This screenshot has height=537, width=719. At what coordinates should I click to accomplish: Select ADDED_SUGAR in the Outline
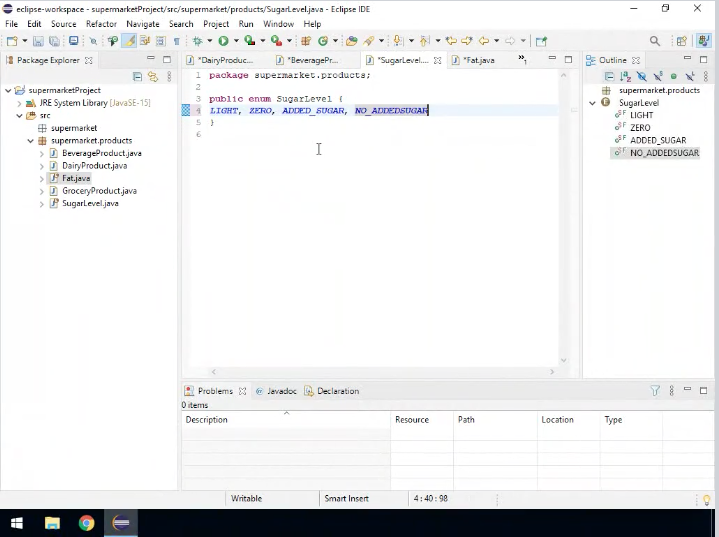[x=658, y=140]
